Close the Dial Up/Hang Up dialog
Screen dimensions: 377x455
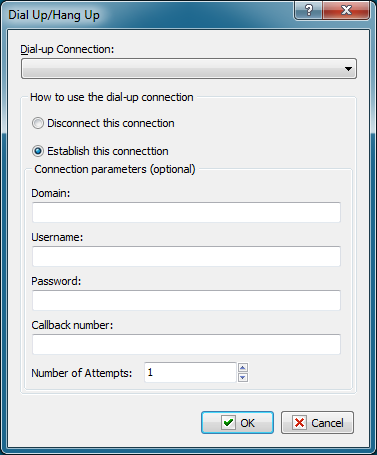346,11
